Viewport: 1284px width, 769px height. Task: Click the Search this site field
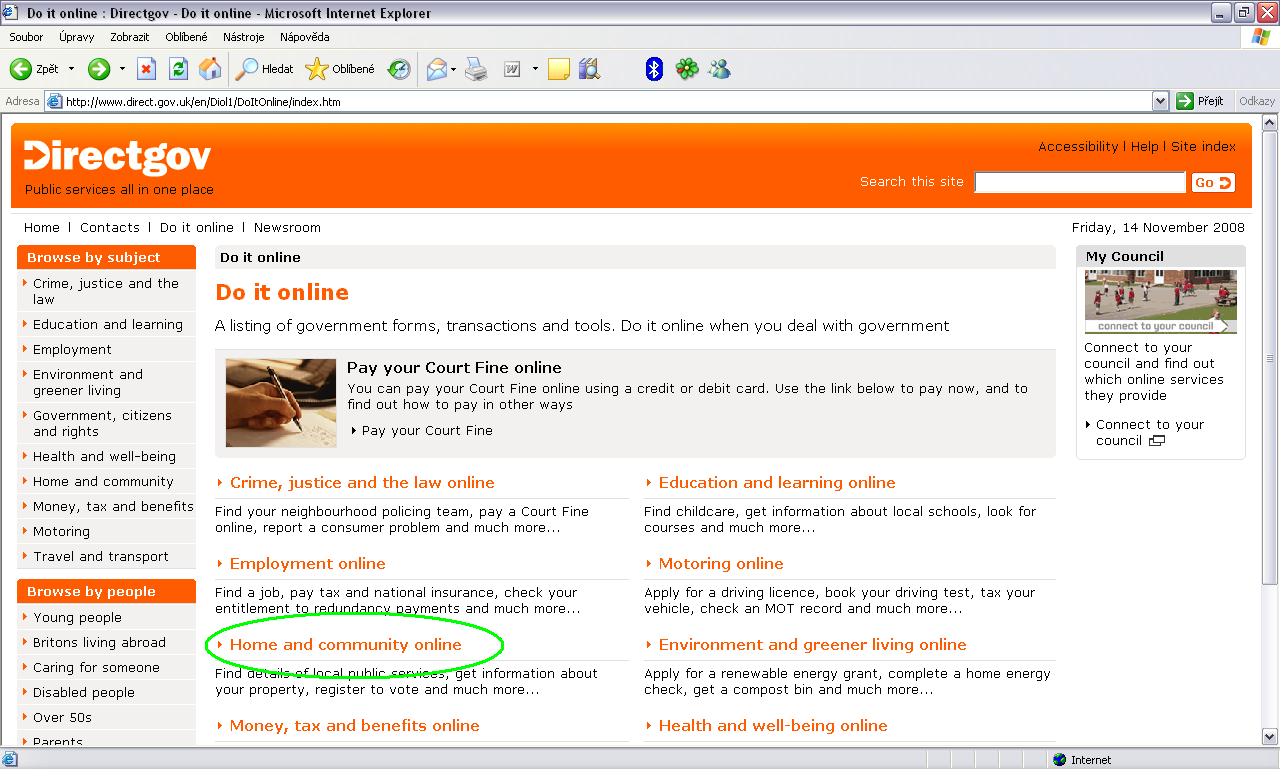coord(1080,182)
